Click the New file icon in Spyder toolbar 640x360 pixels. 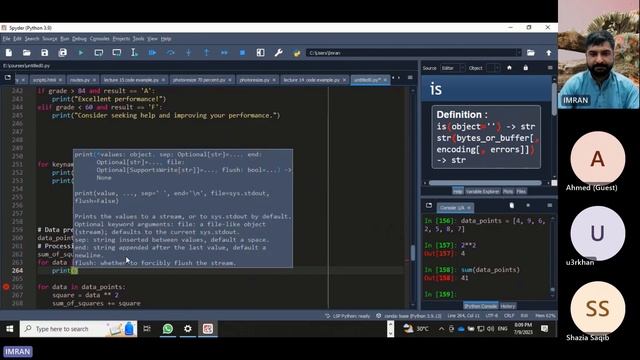[9, 53]
